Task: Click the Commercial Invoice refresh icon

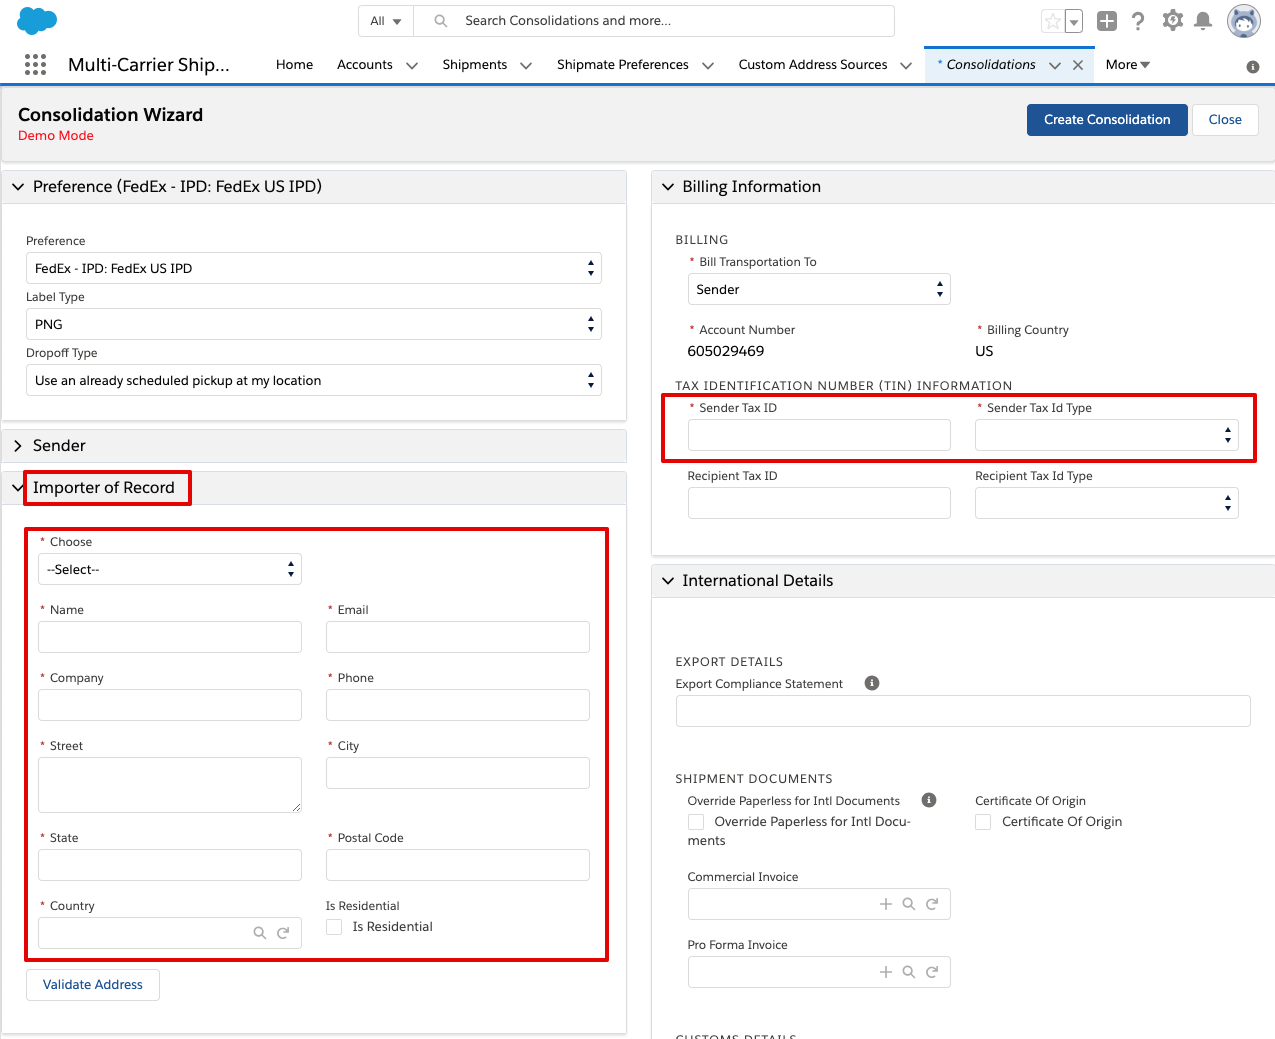Action: pos(932,904)
